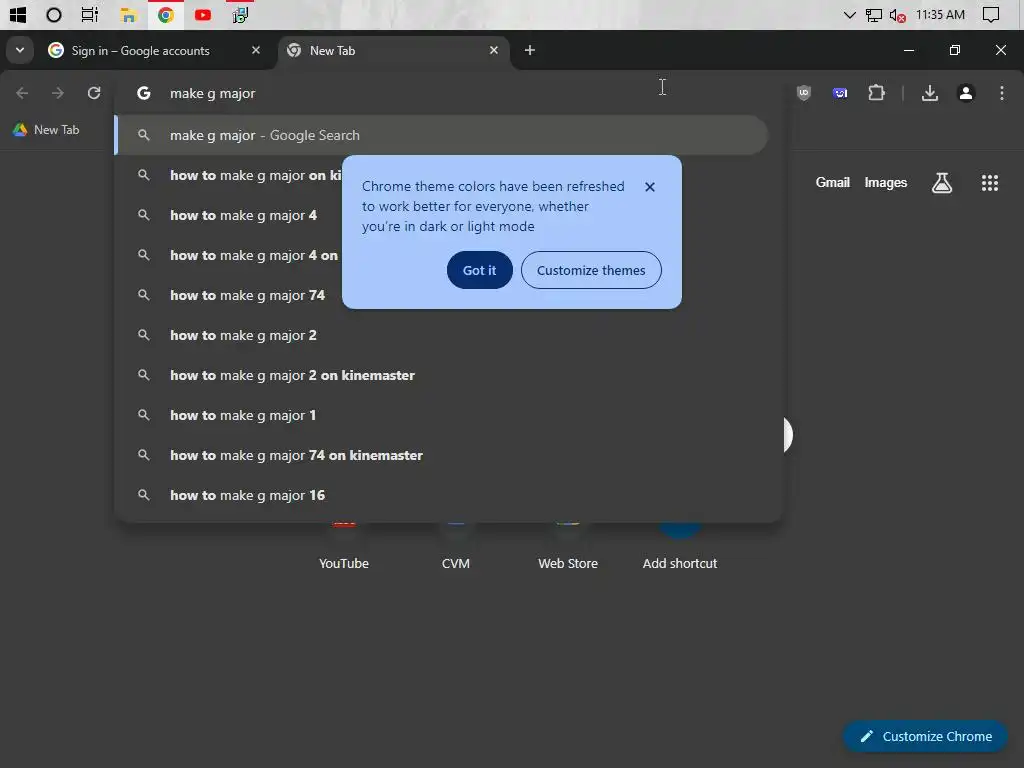Screen dimensions: 1024x768
Task: Open the taskbar app with network computers icon
Action: click(x=240, y=14)
